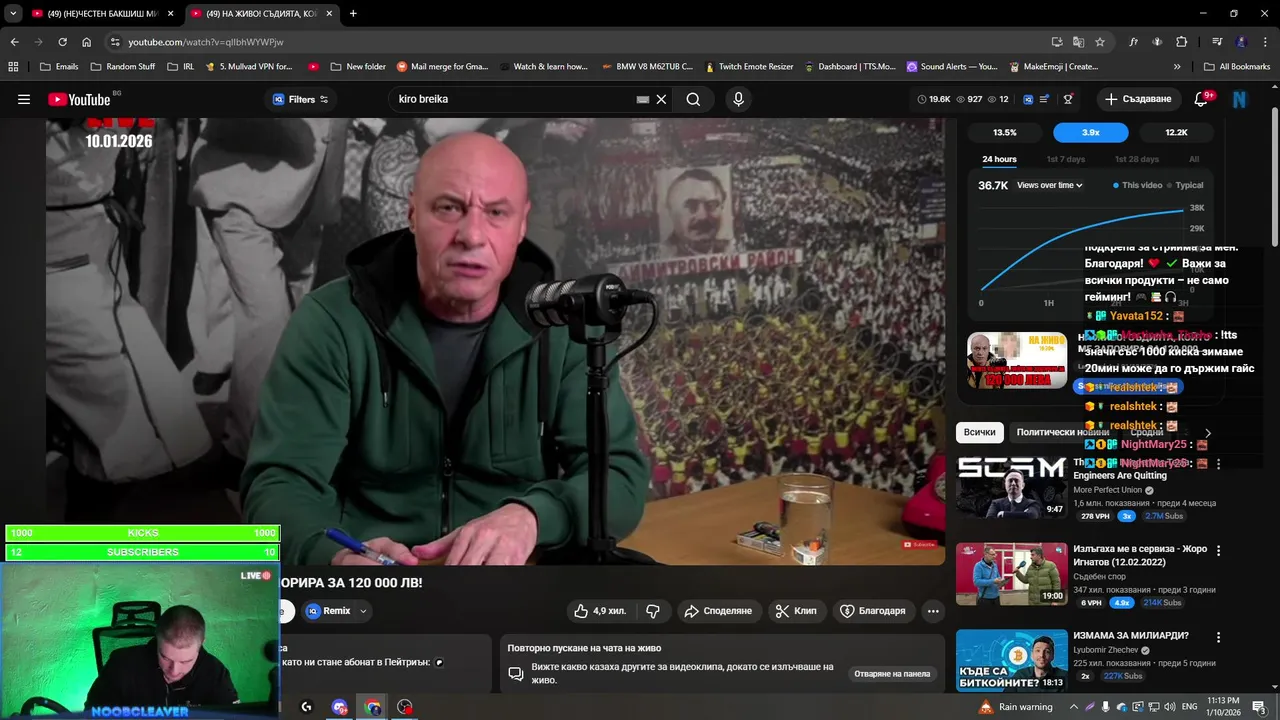Click the 'Rain warning' taskbar weather widget
The image size is (1280, 720).
[1016, 707]
